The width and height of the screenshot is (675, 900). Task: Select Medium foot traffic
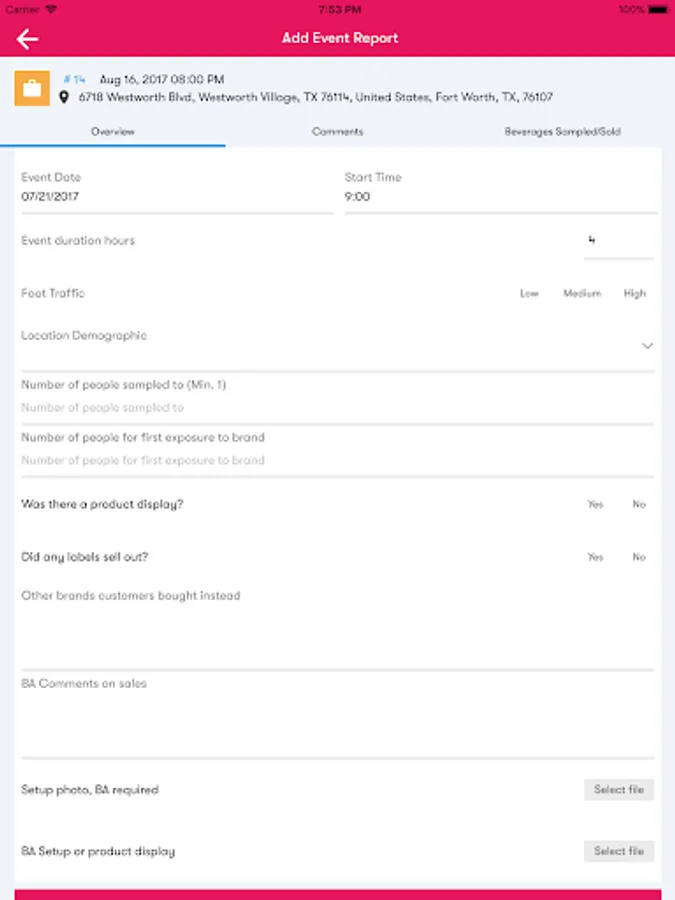pos(582,294)
